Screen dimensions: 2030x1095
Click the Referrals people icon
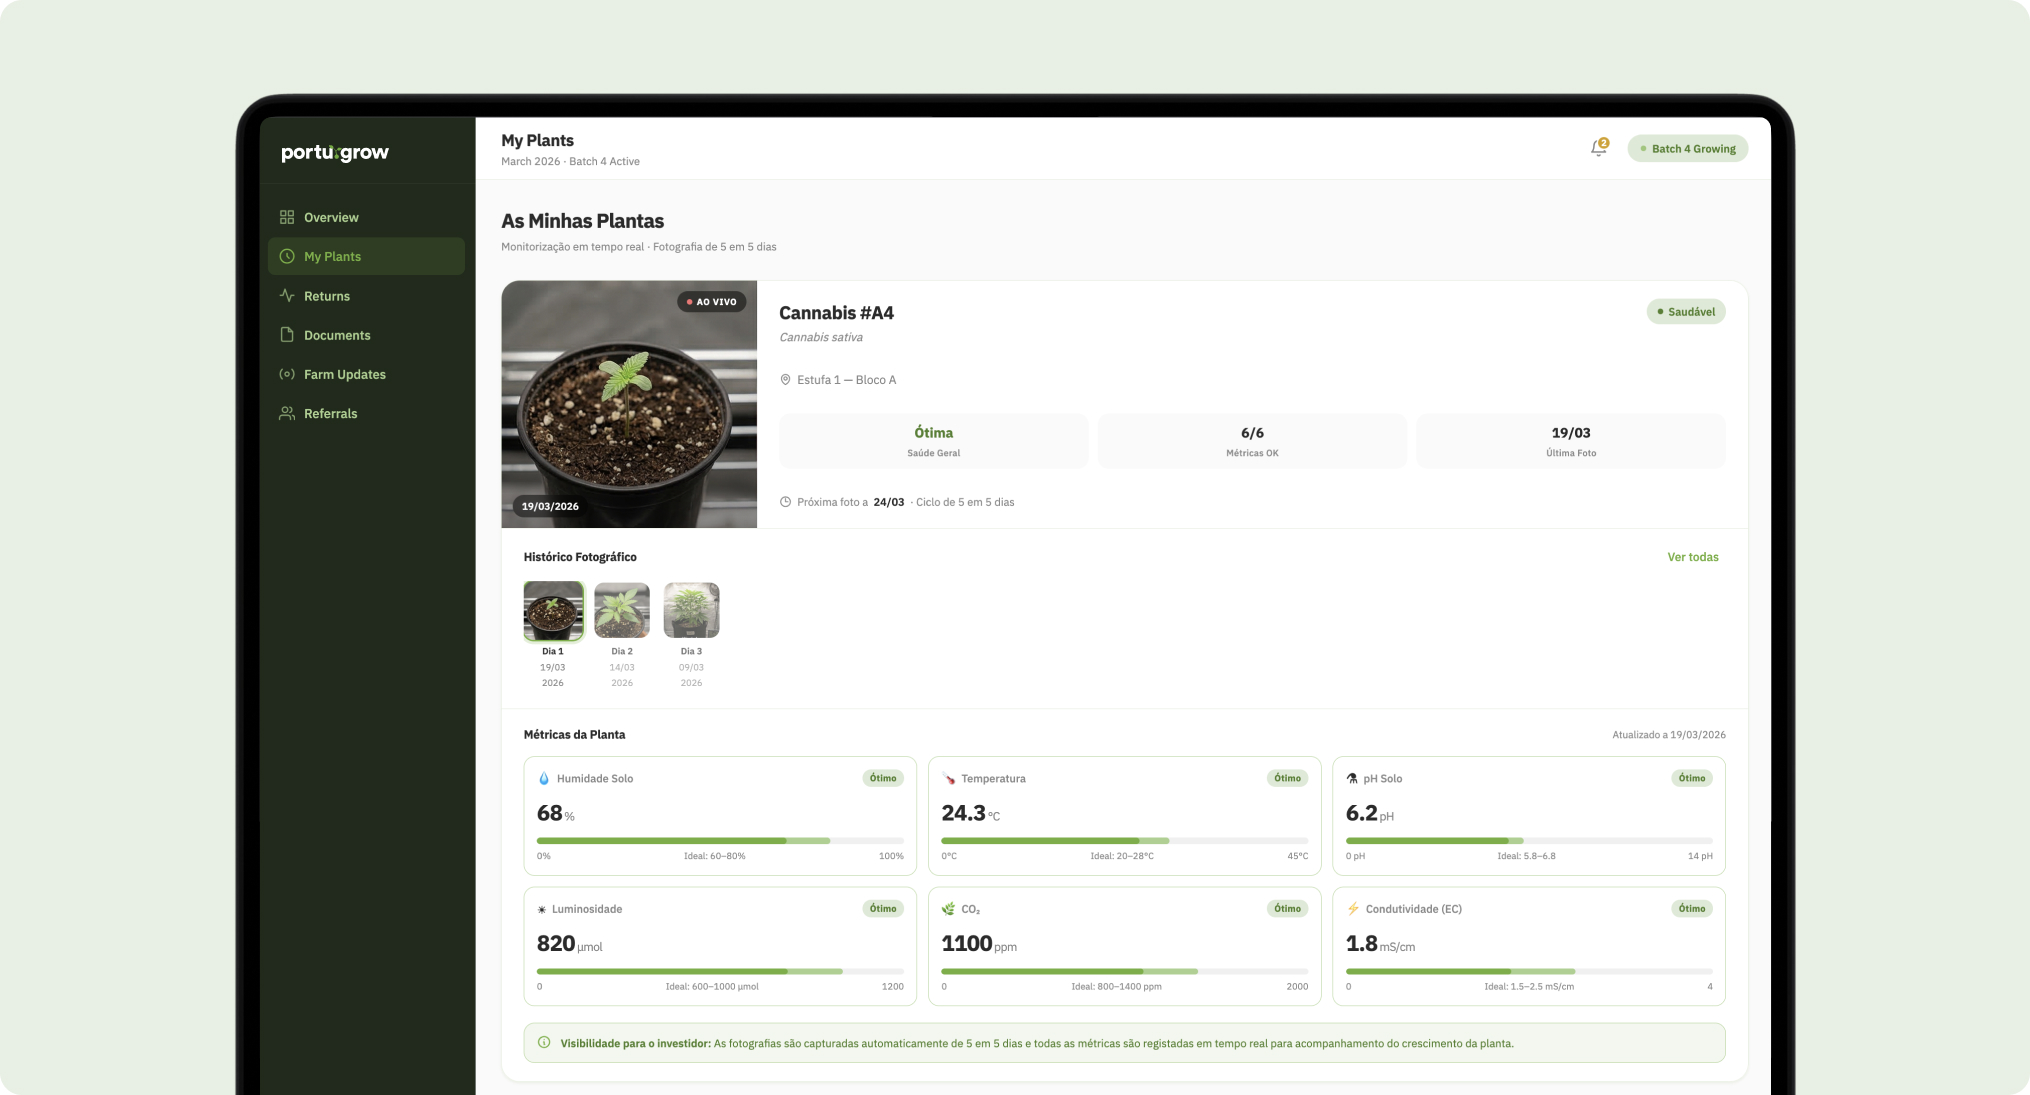pyautogui.click(x=287, y=412)
